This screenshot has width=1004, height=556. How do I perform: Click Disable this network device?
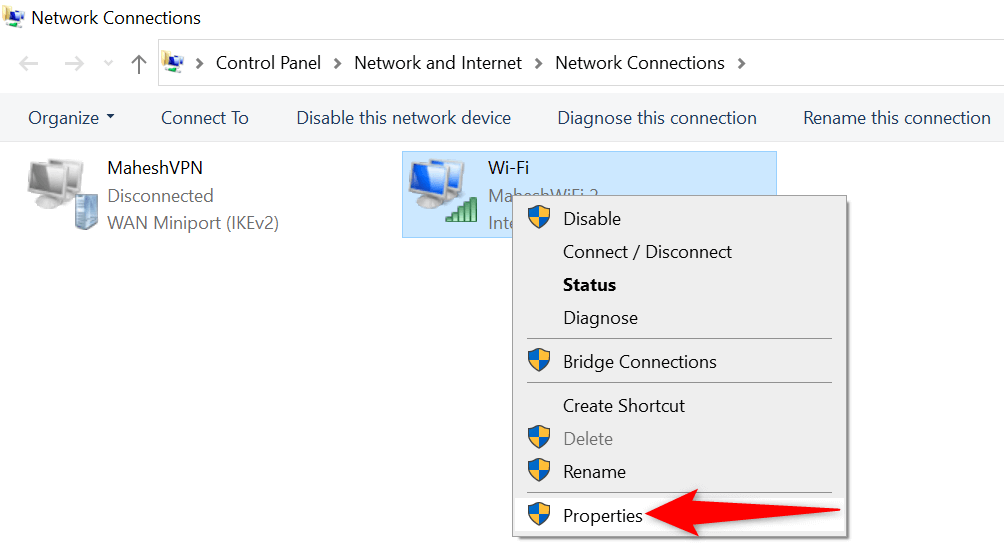(403, 118)
